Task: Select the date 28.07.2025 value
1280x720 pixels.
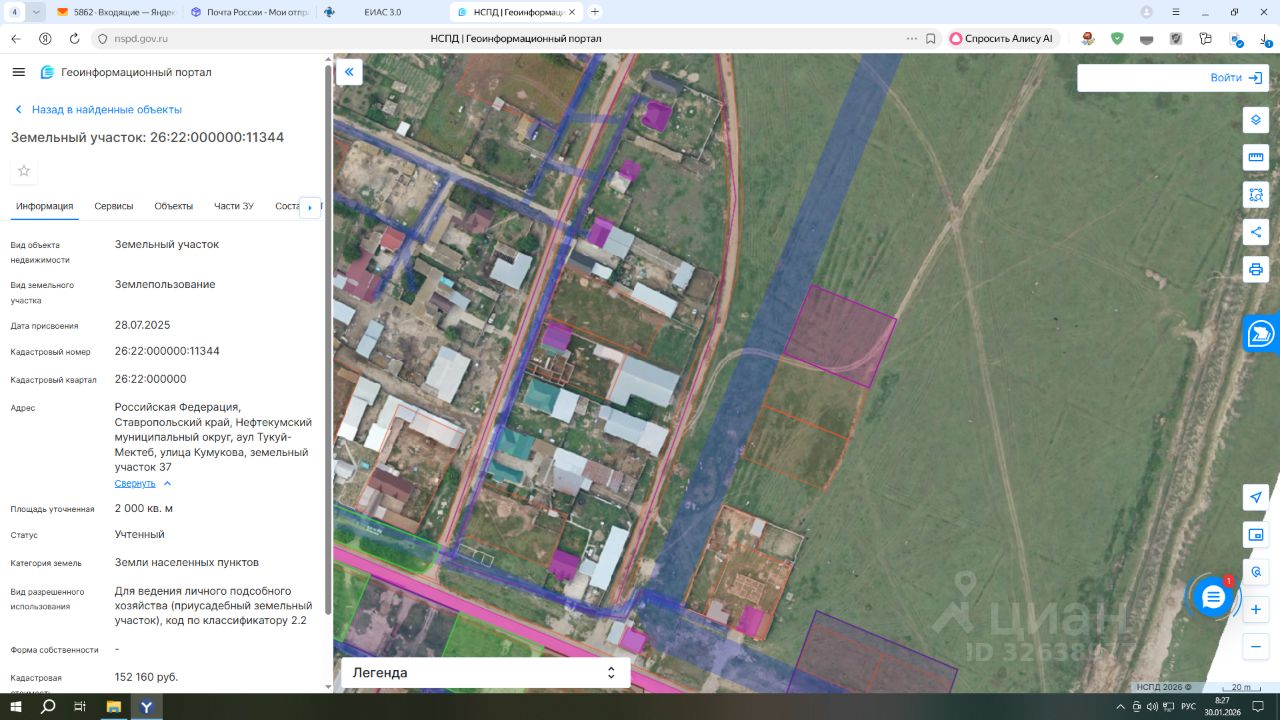Action: 143,325
